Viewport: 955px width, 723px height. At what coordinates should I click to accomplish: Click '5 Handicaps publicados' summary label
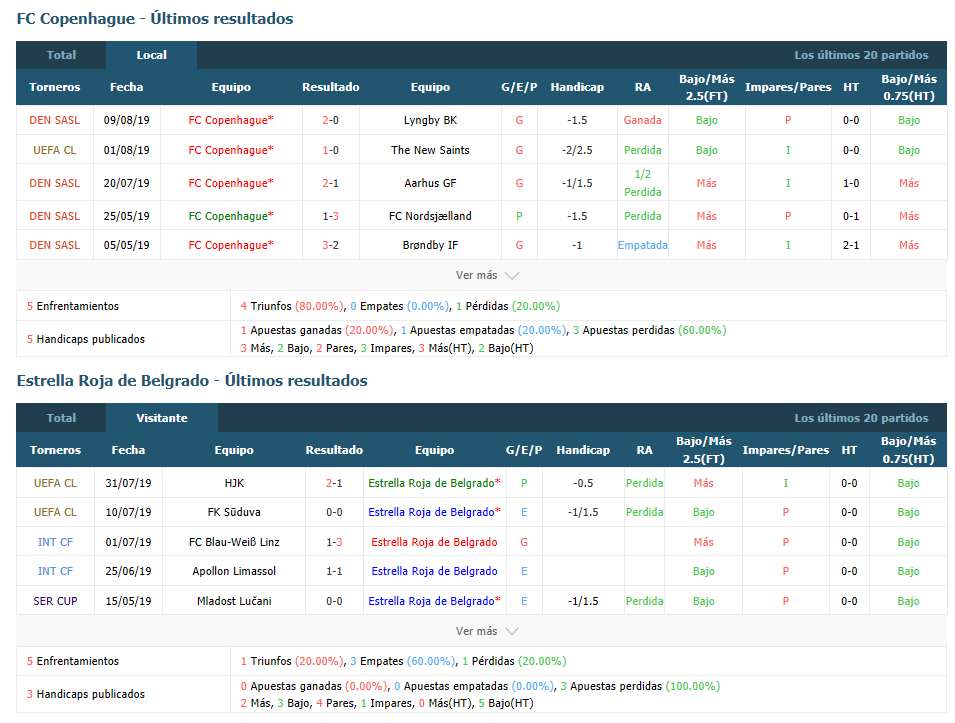click(86, 339)
